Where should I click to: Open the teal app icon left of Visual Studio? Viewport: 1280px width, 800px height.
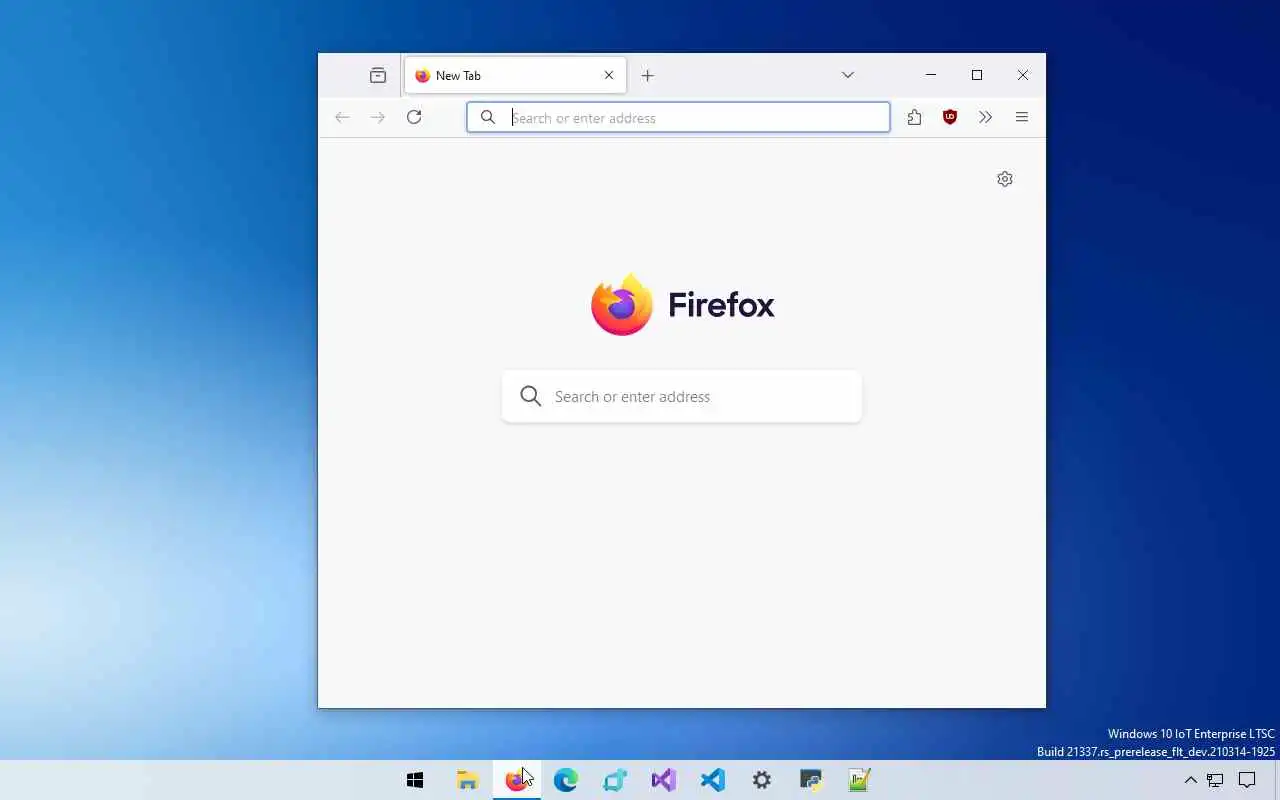(615, 780)
